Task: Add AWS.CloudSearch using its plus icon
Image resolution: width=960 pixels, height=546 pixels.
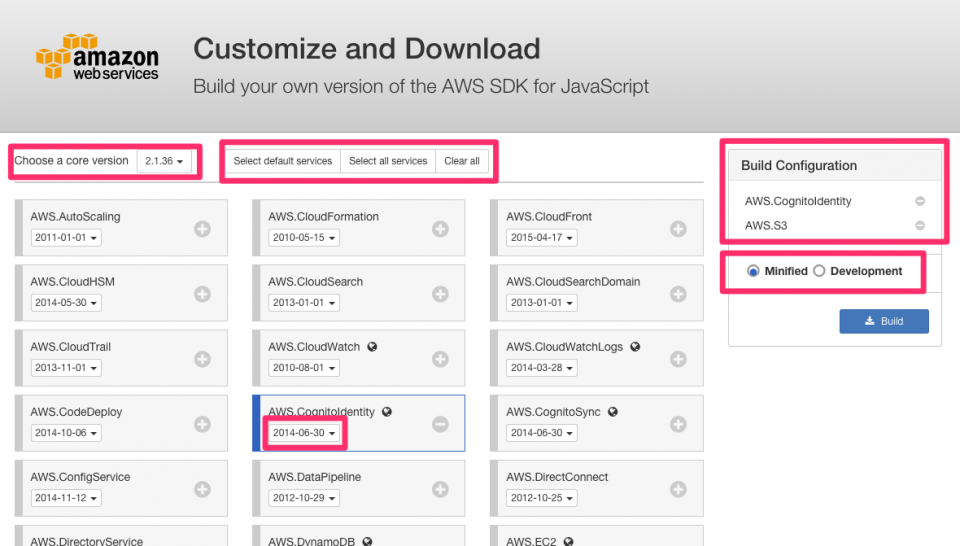Action: (x=440, y=294)
